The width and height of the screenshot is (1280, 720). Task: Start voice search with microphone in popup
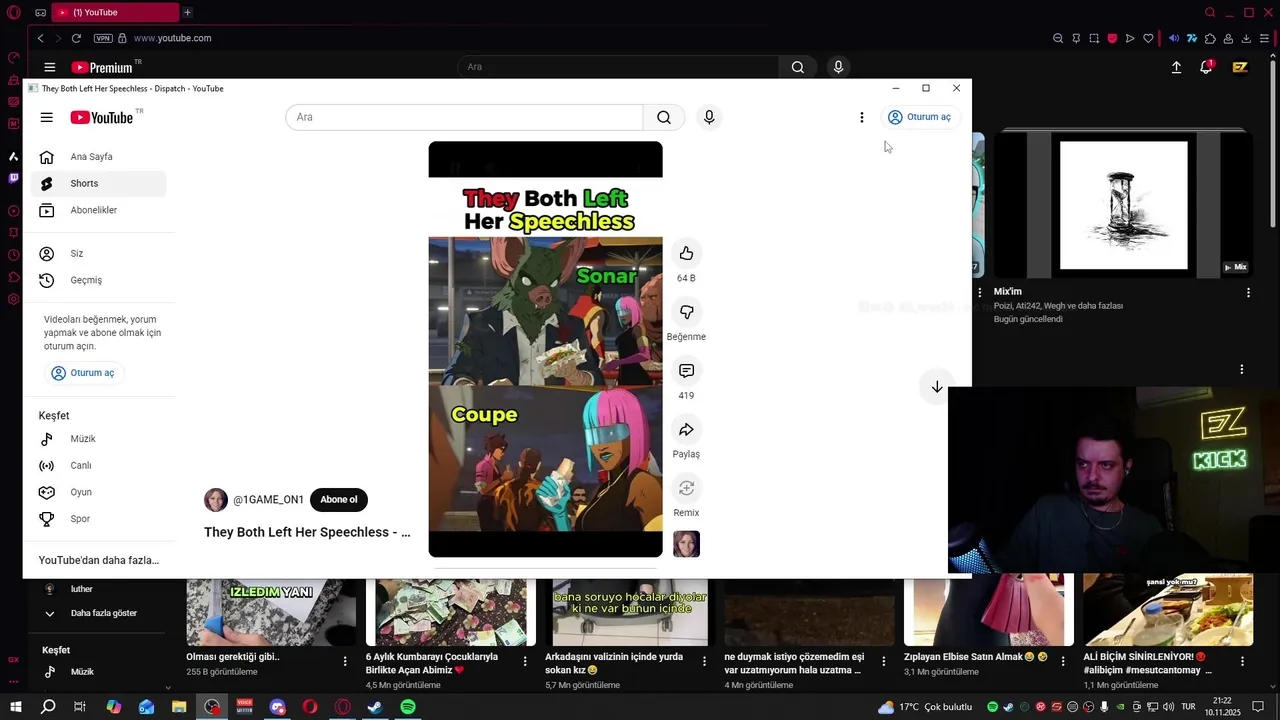coord(709,117)
